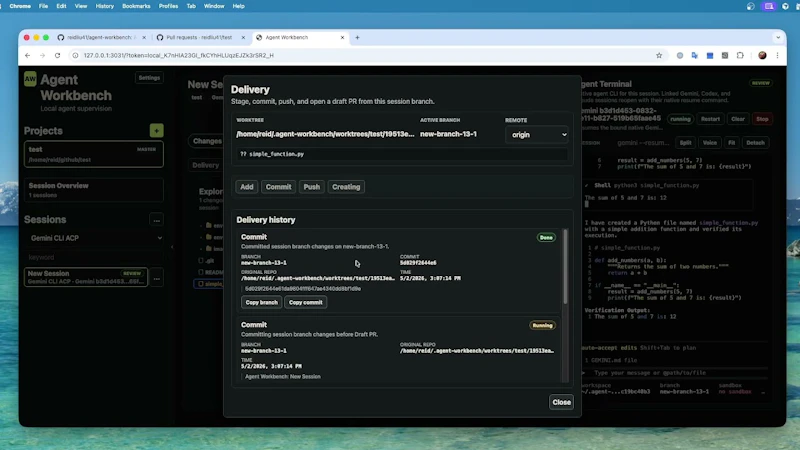Open the Profiles menu
The width and height of the screenshot is (800, 450).
pos(168,6)
